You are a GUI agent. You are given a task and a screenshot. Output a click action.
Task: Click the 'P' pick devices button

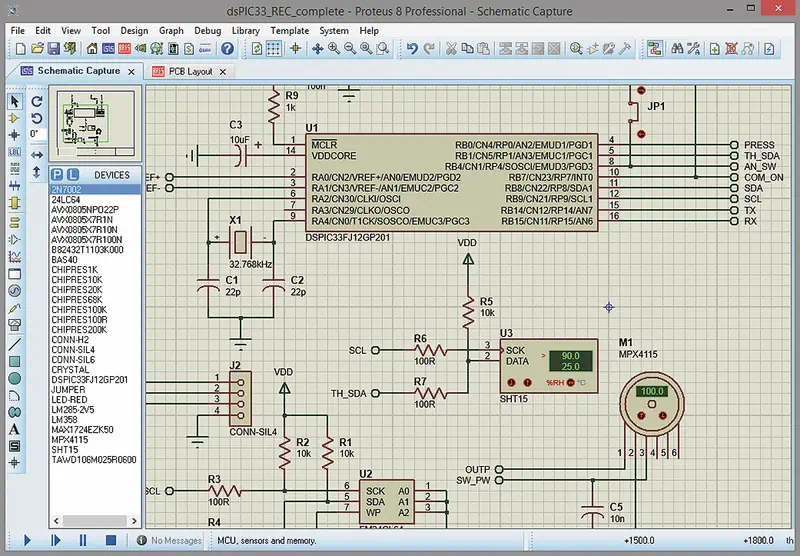tap(57, 175)
